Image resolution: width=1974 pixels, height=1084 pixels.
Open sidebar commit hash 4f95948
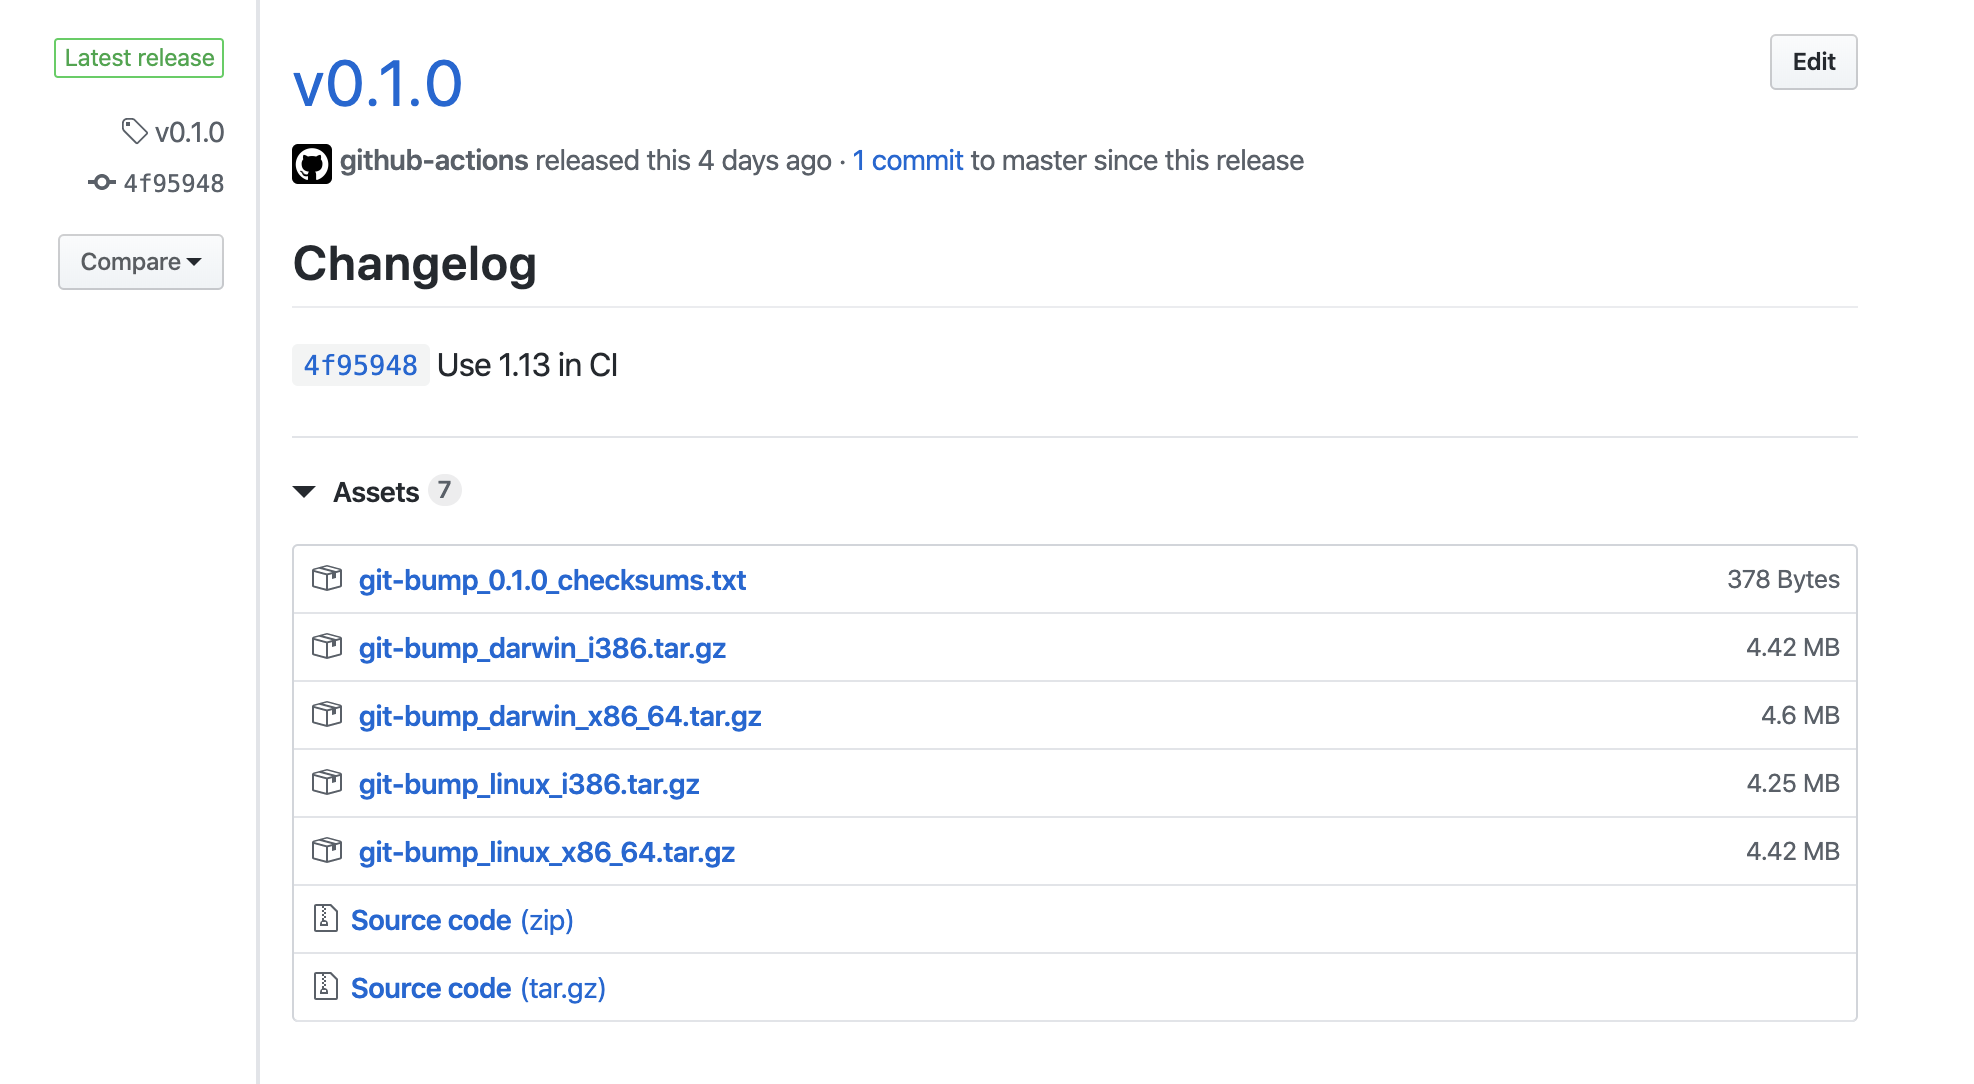173,183
